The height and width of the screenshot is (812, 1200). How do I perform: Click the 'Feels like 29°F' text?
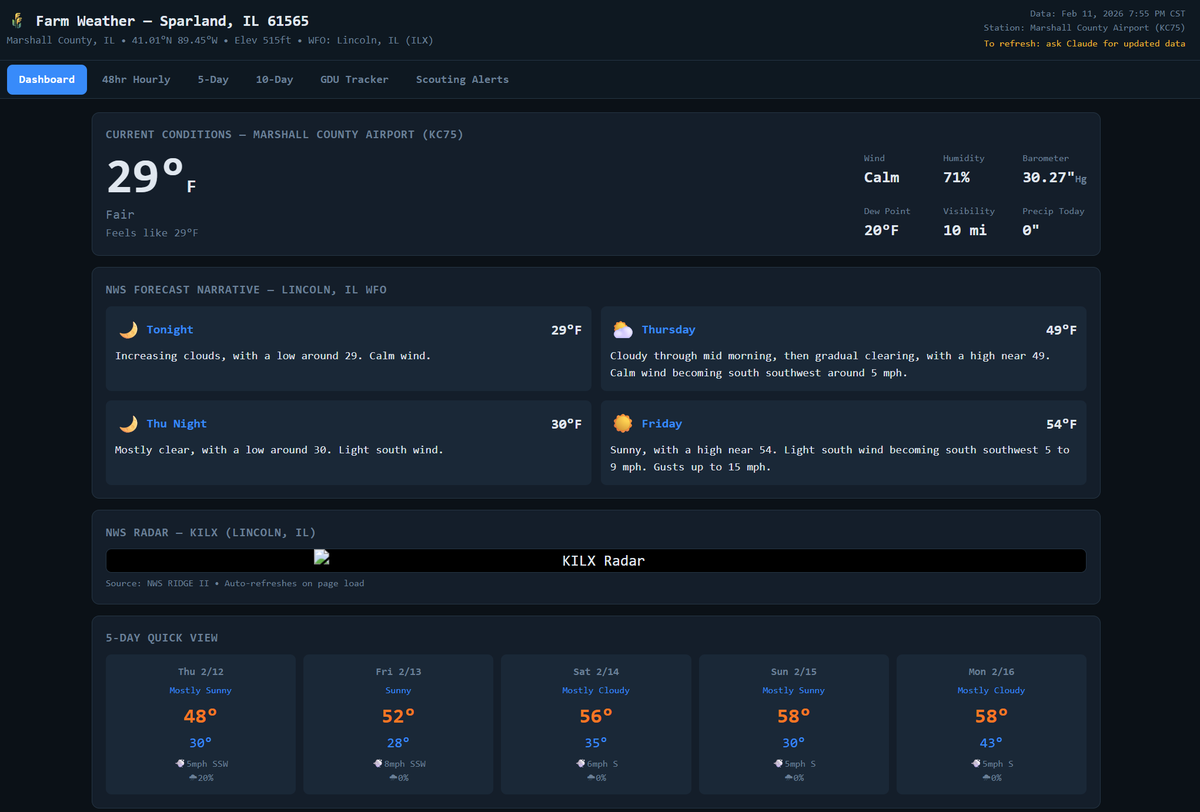tap(152, 233)
